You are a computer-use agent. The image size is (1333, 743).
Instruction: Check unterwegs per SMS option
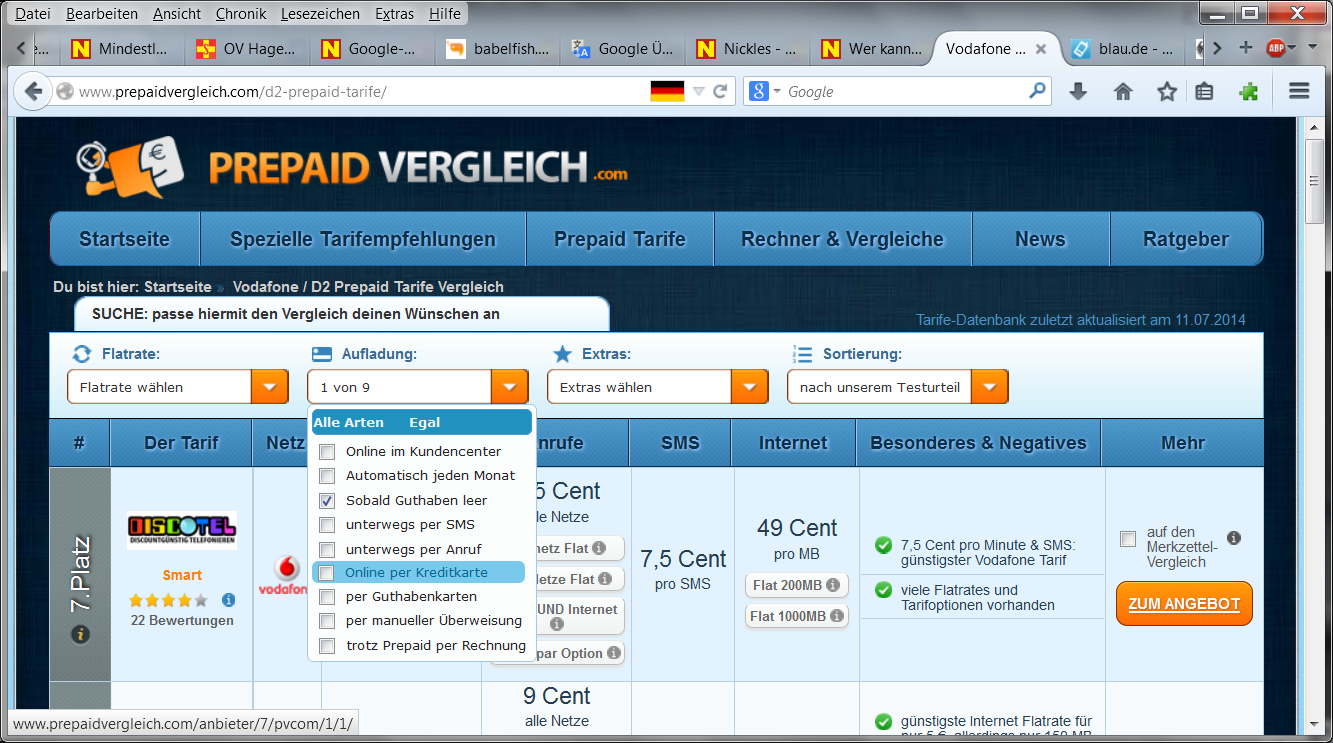(x=327, y=524)
